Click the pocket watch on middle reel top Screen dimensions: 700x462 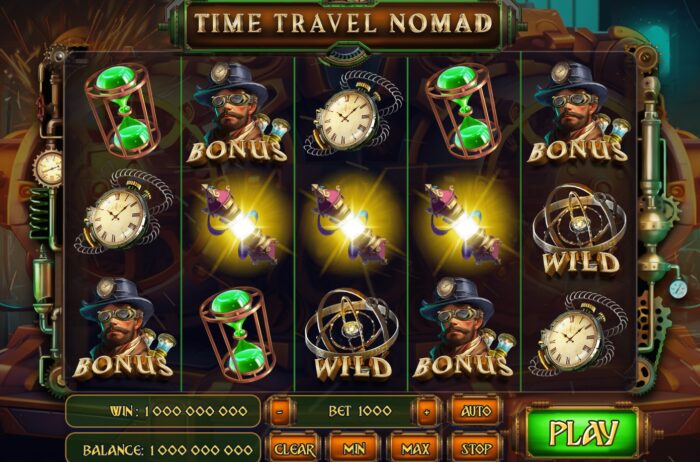tap(351, 115)
